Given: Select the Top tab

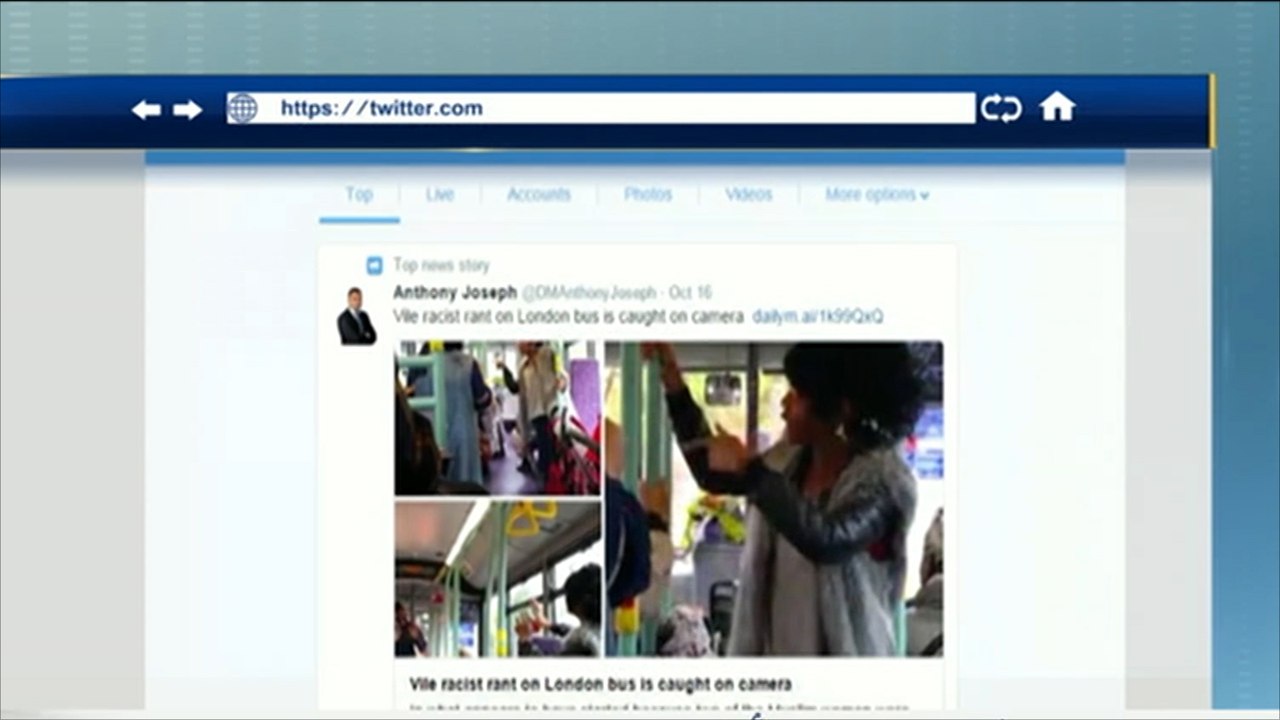Looking at the screenshot, I should coord(359,195).
